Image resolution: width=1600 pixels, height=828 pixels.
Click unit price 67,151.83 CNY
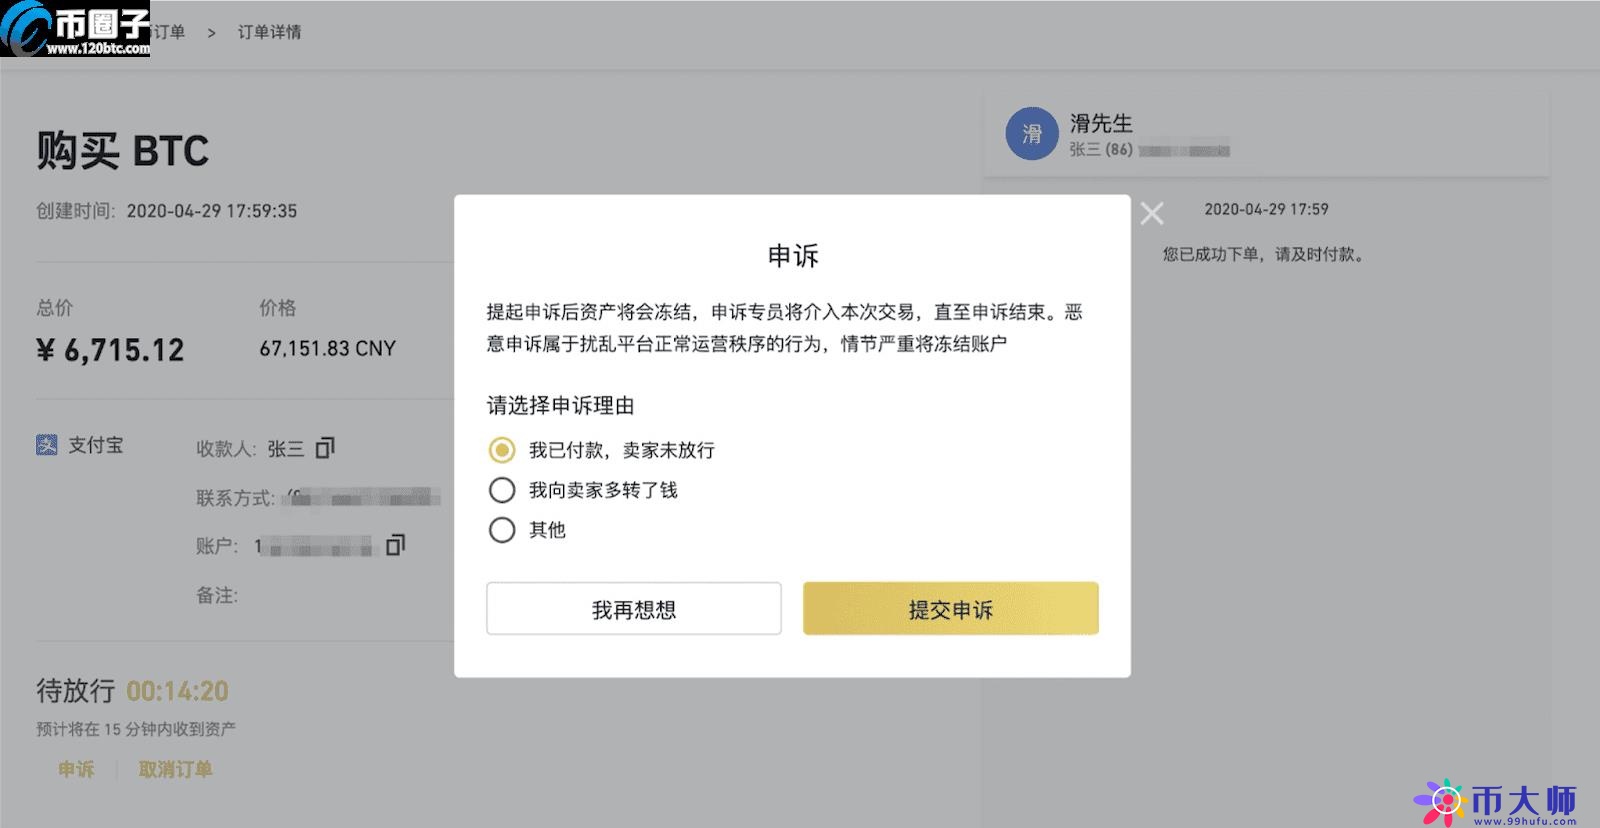[x=328, y=348]
